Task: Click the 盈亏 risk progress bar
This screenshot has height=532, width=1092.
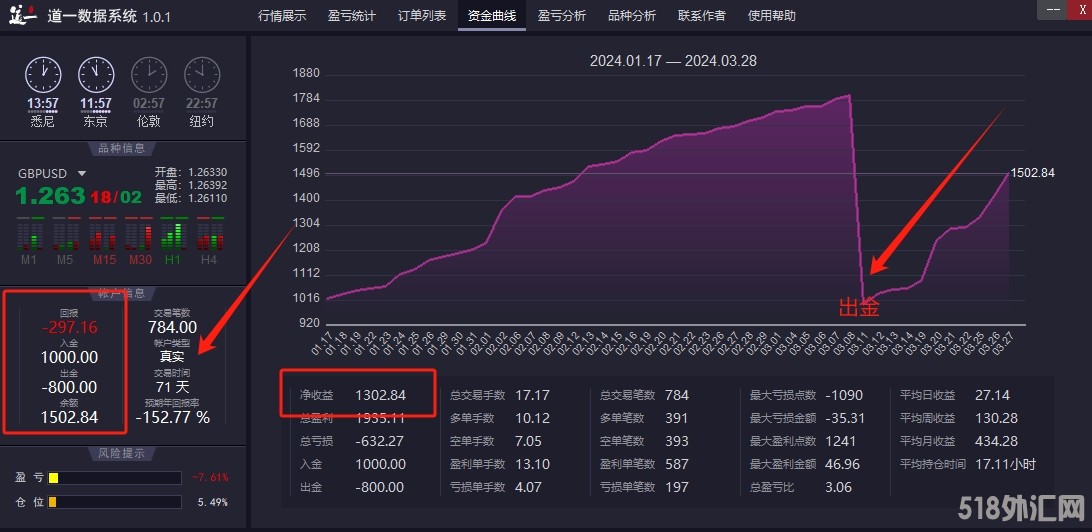Action: (x=113, y=478)
